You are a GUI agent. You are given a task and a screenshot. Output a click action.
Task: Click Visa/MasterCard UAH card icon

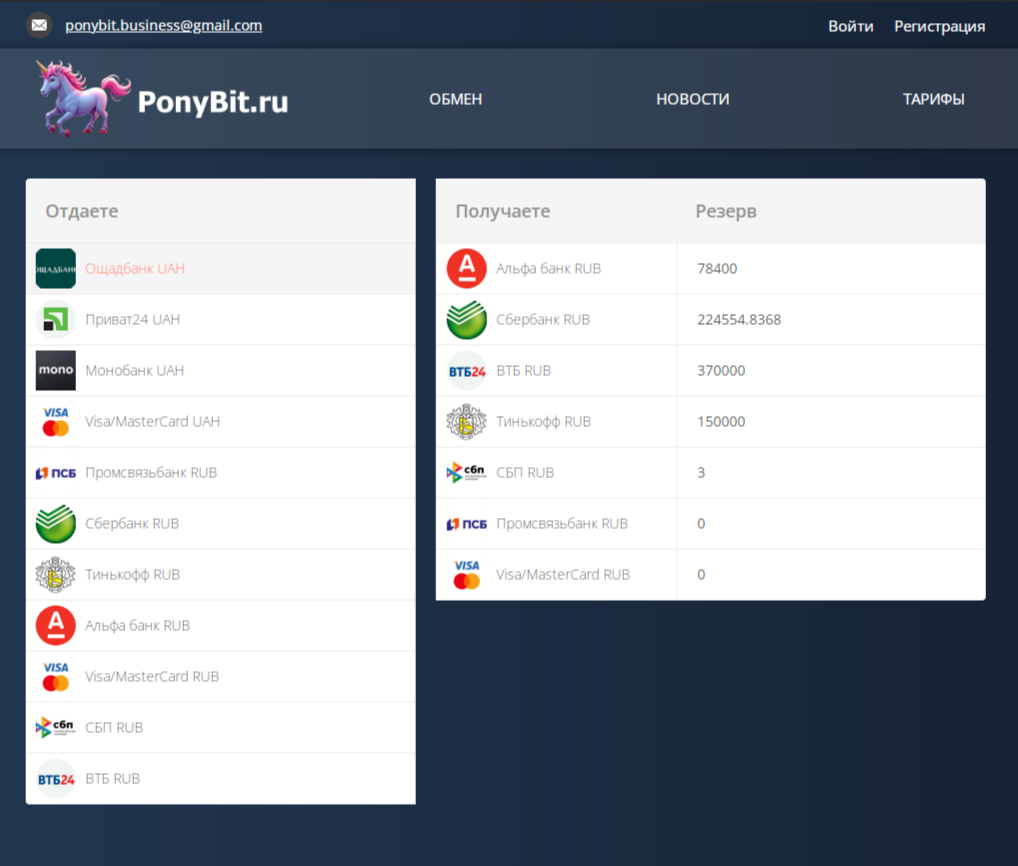(56, 421)
